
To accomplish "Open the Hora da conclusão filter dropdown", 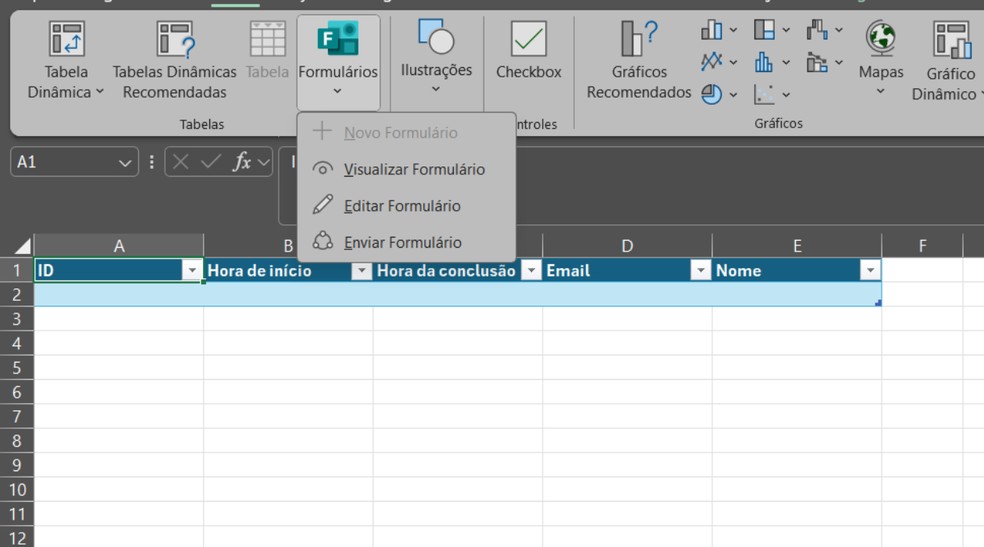I will [531, 270].
